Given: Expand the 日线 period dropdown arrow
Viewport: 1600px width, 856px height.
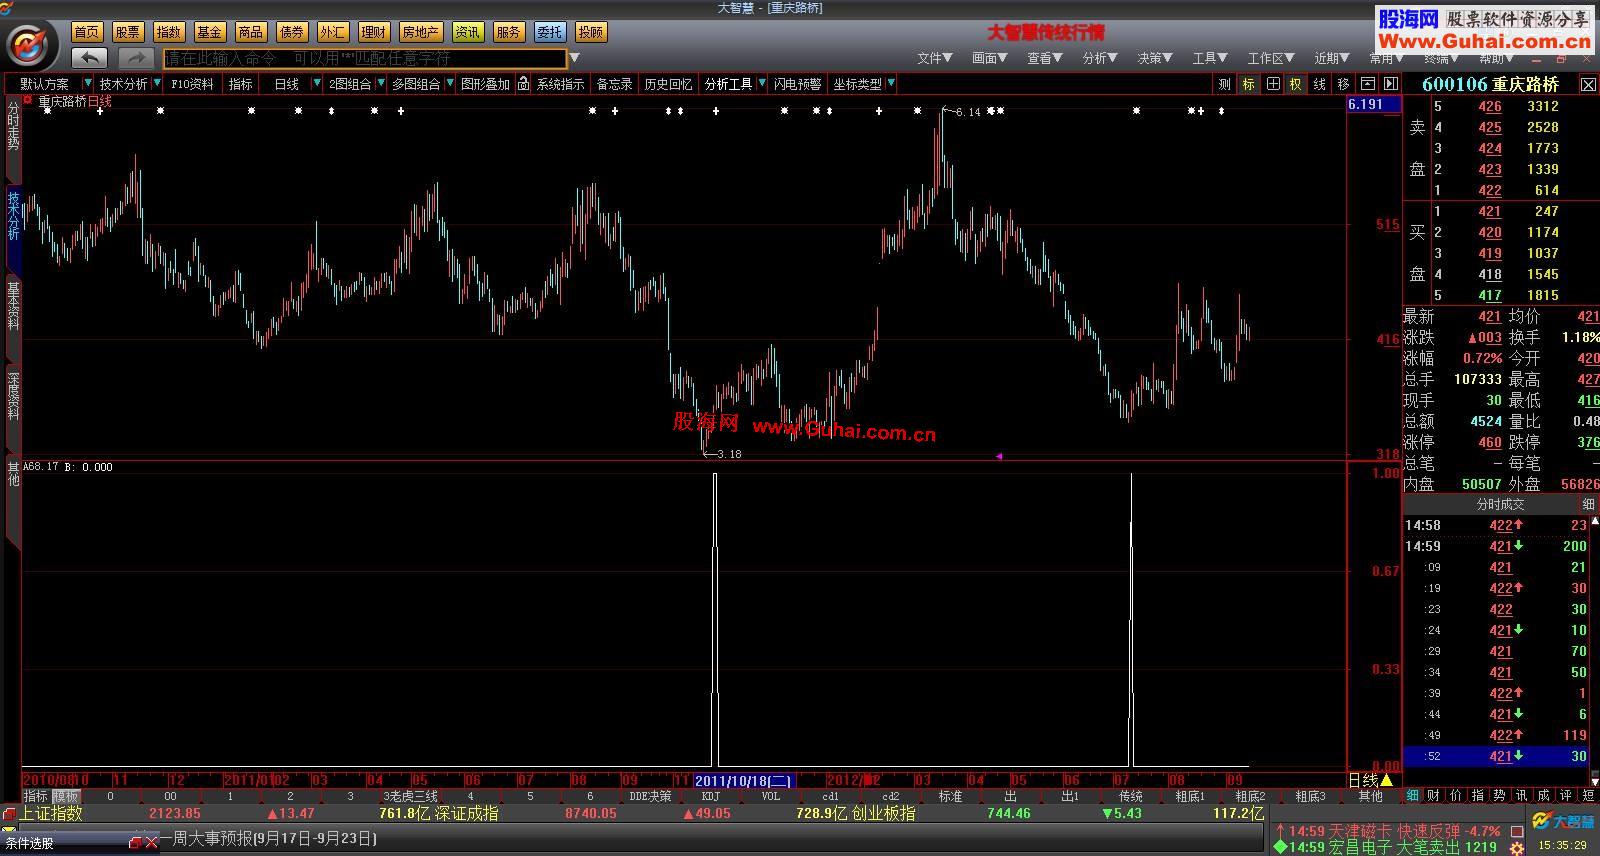Looking at the screenshot, I should (x=317, y=84).
